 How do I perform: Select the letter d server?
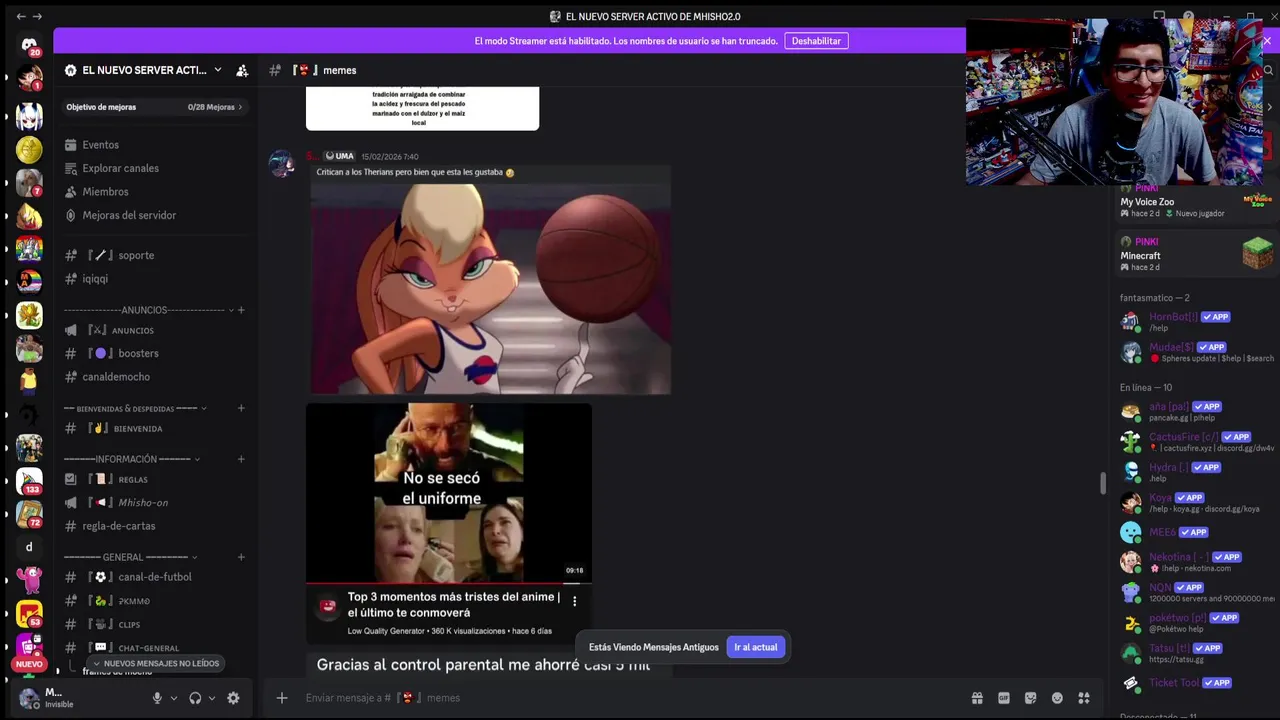point(29,547)
